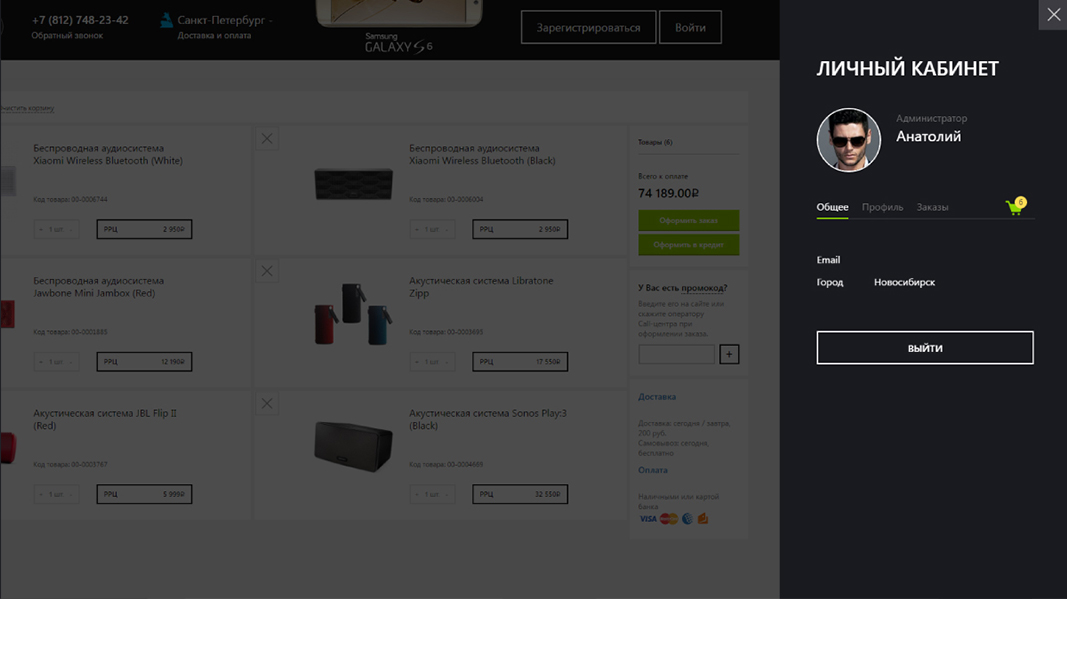Click the ВЫЙТИ logout button
The width and height of the screenshot is (1067, 648).
tap(925, 348)
